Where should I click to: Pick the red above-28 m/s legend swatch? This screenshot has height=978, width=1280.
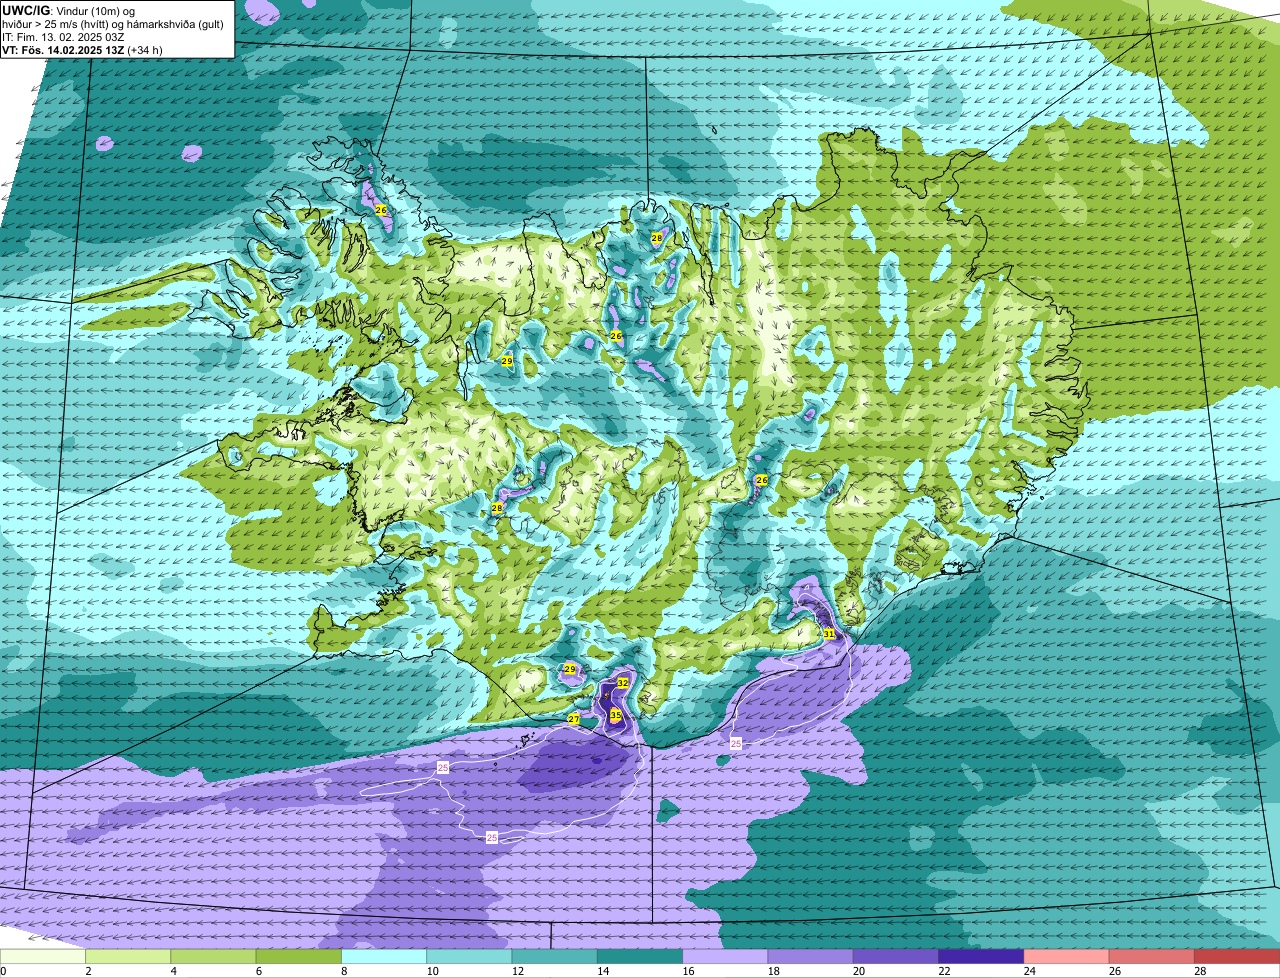[x=1237, y=957]
